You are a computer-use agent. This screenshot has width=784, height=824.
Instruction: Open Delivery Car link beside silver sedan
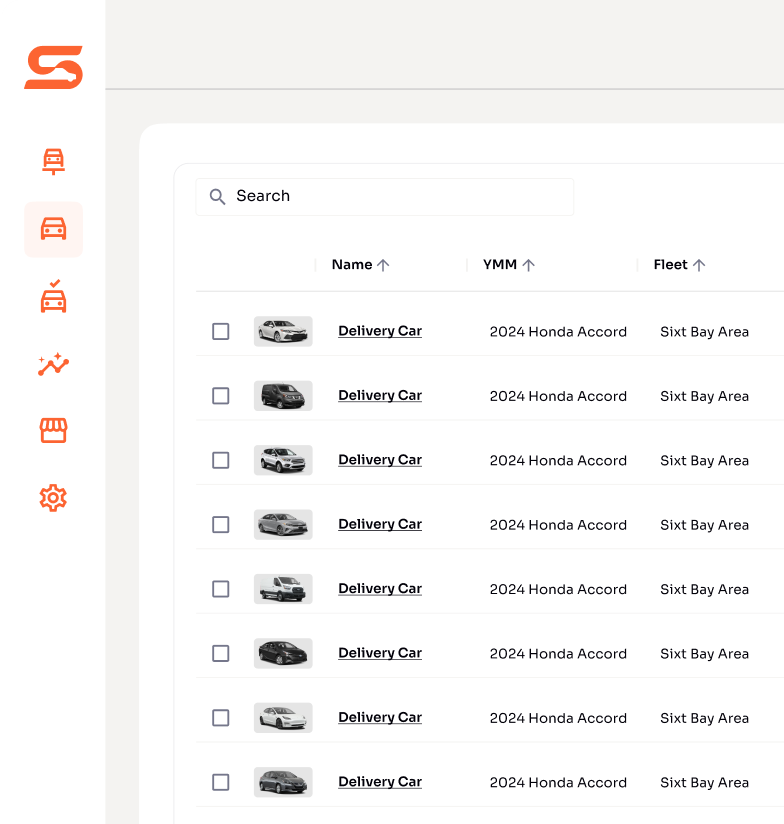[380, 524]
